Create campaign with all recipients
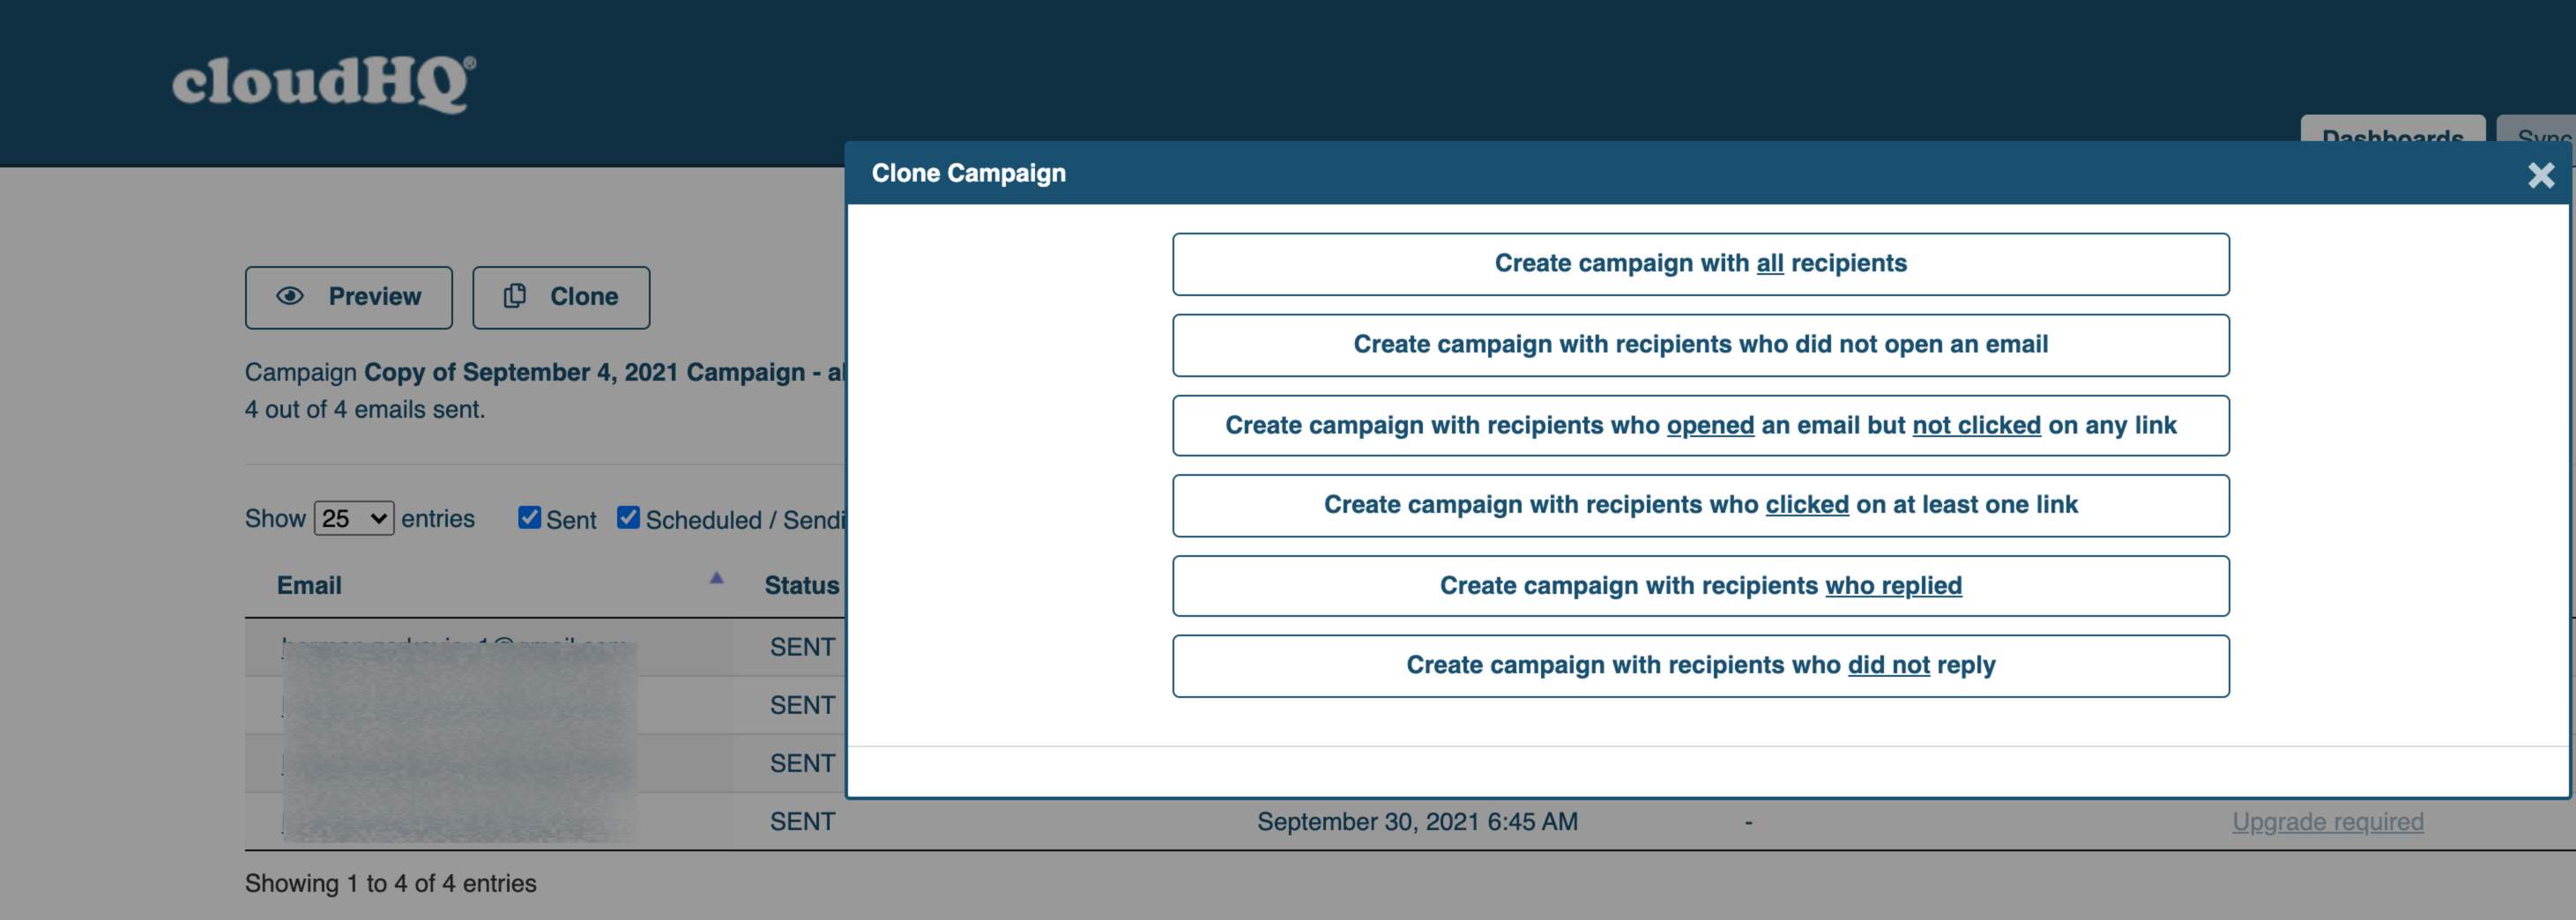 pyautogui.click(x=1700, y=264)
